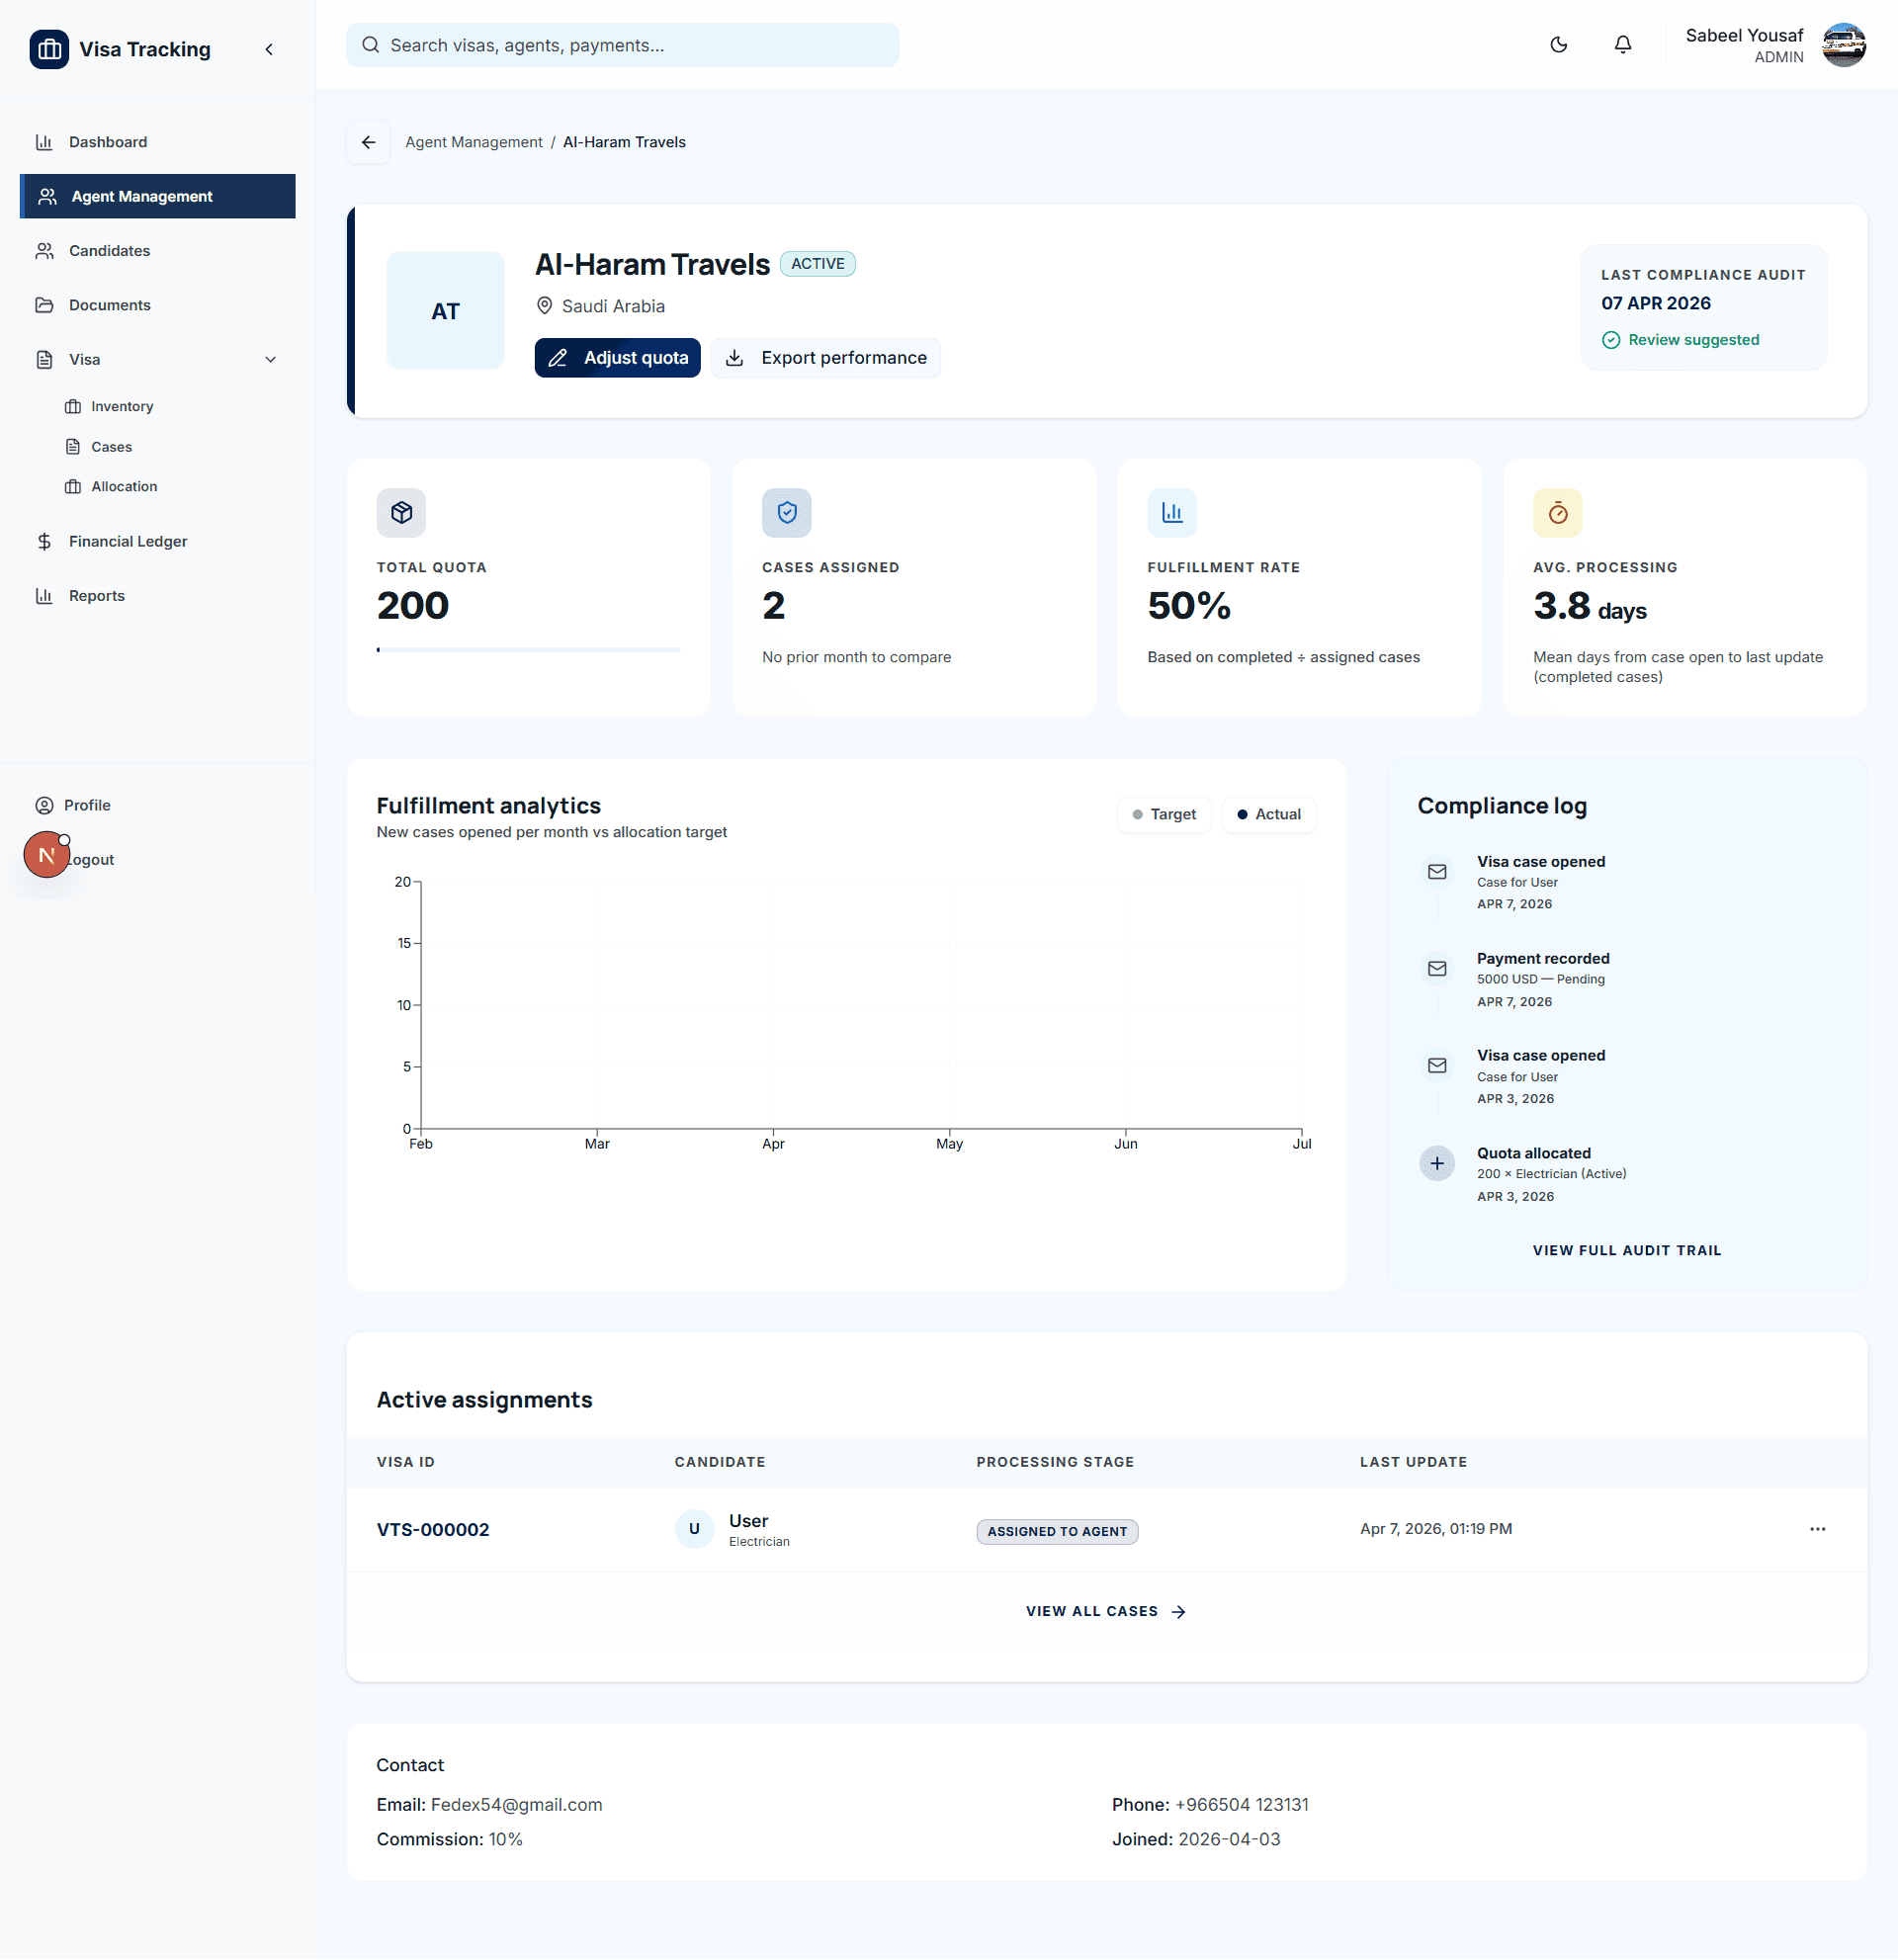Click the Adjust quota button
This screenshot has width=1898, height=1960.
click(x=617, y=358)
